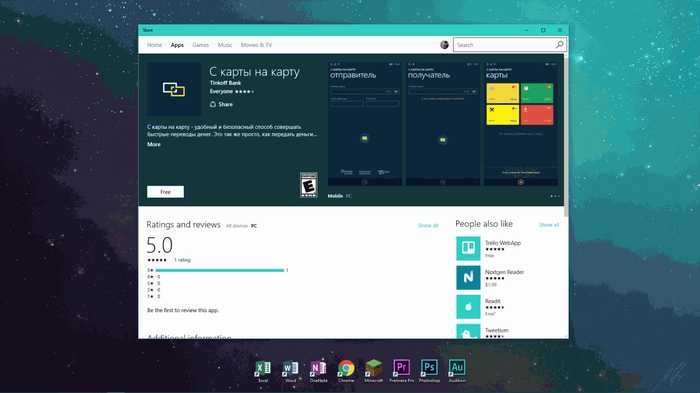The width and height of the screenshot is (700, 393).
Task: Open the карты screenshot
Action: [x=521, y=124]
